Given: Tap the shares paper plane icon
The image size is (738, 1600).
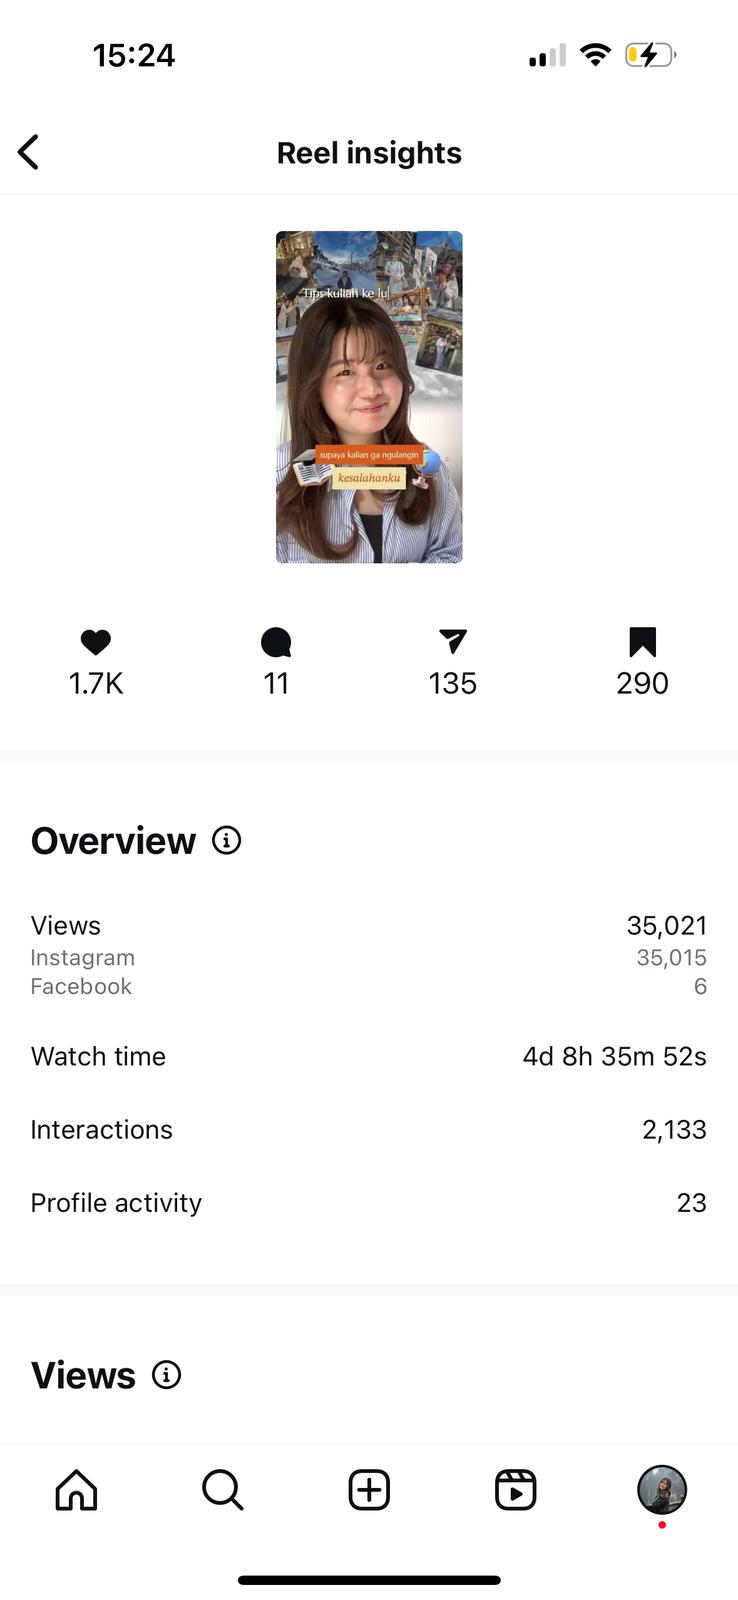Looking at the screenshot, I should pos(453,642).
